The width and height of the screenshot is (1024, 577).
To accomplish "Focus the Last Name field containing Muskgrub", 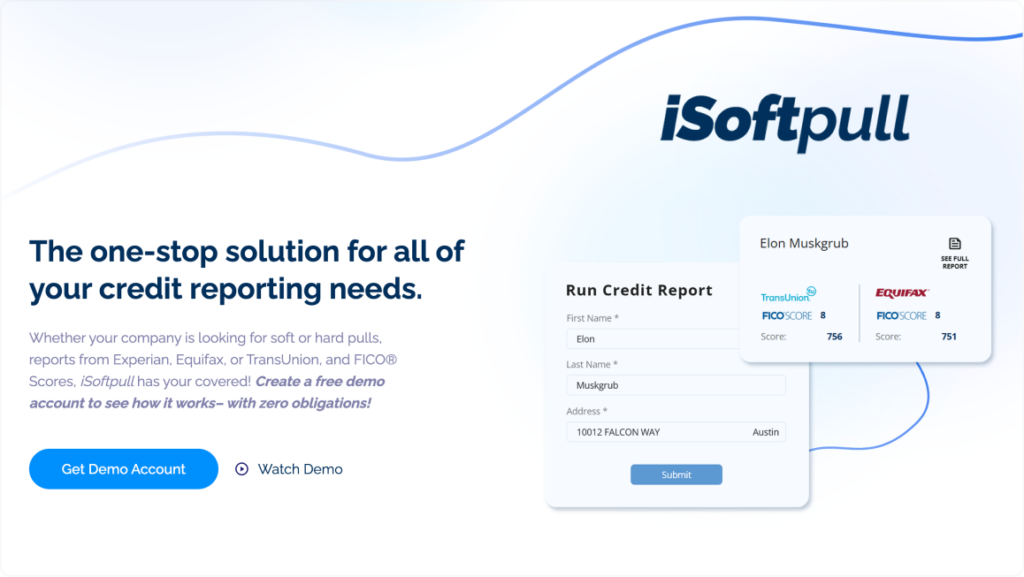I will [676, 385].
